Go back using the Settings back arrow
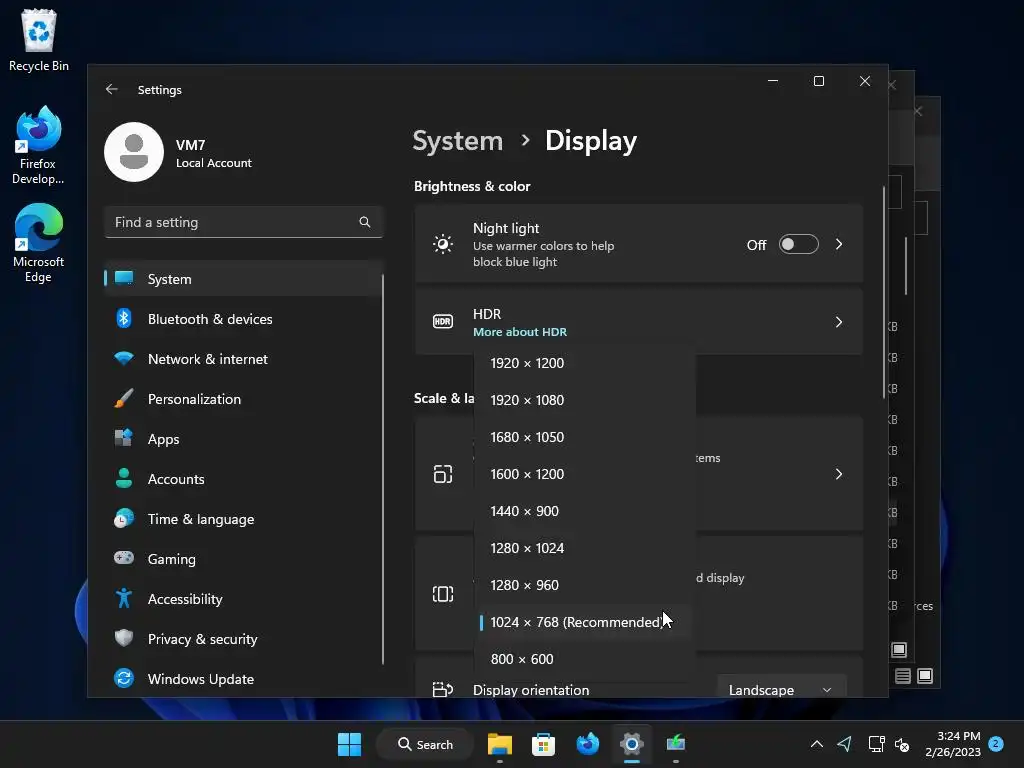The width and height of the screenshot is (1024, 768). tap(112, 89)
